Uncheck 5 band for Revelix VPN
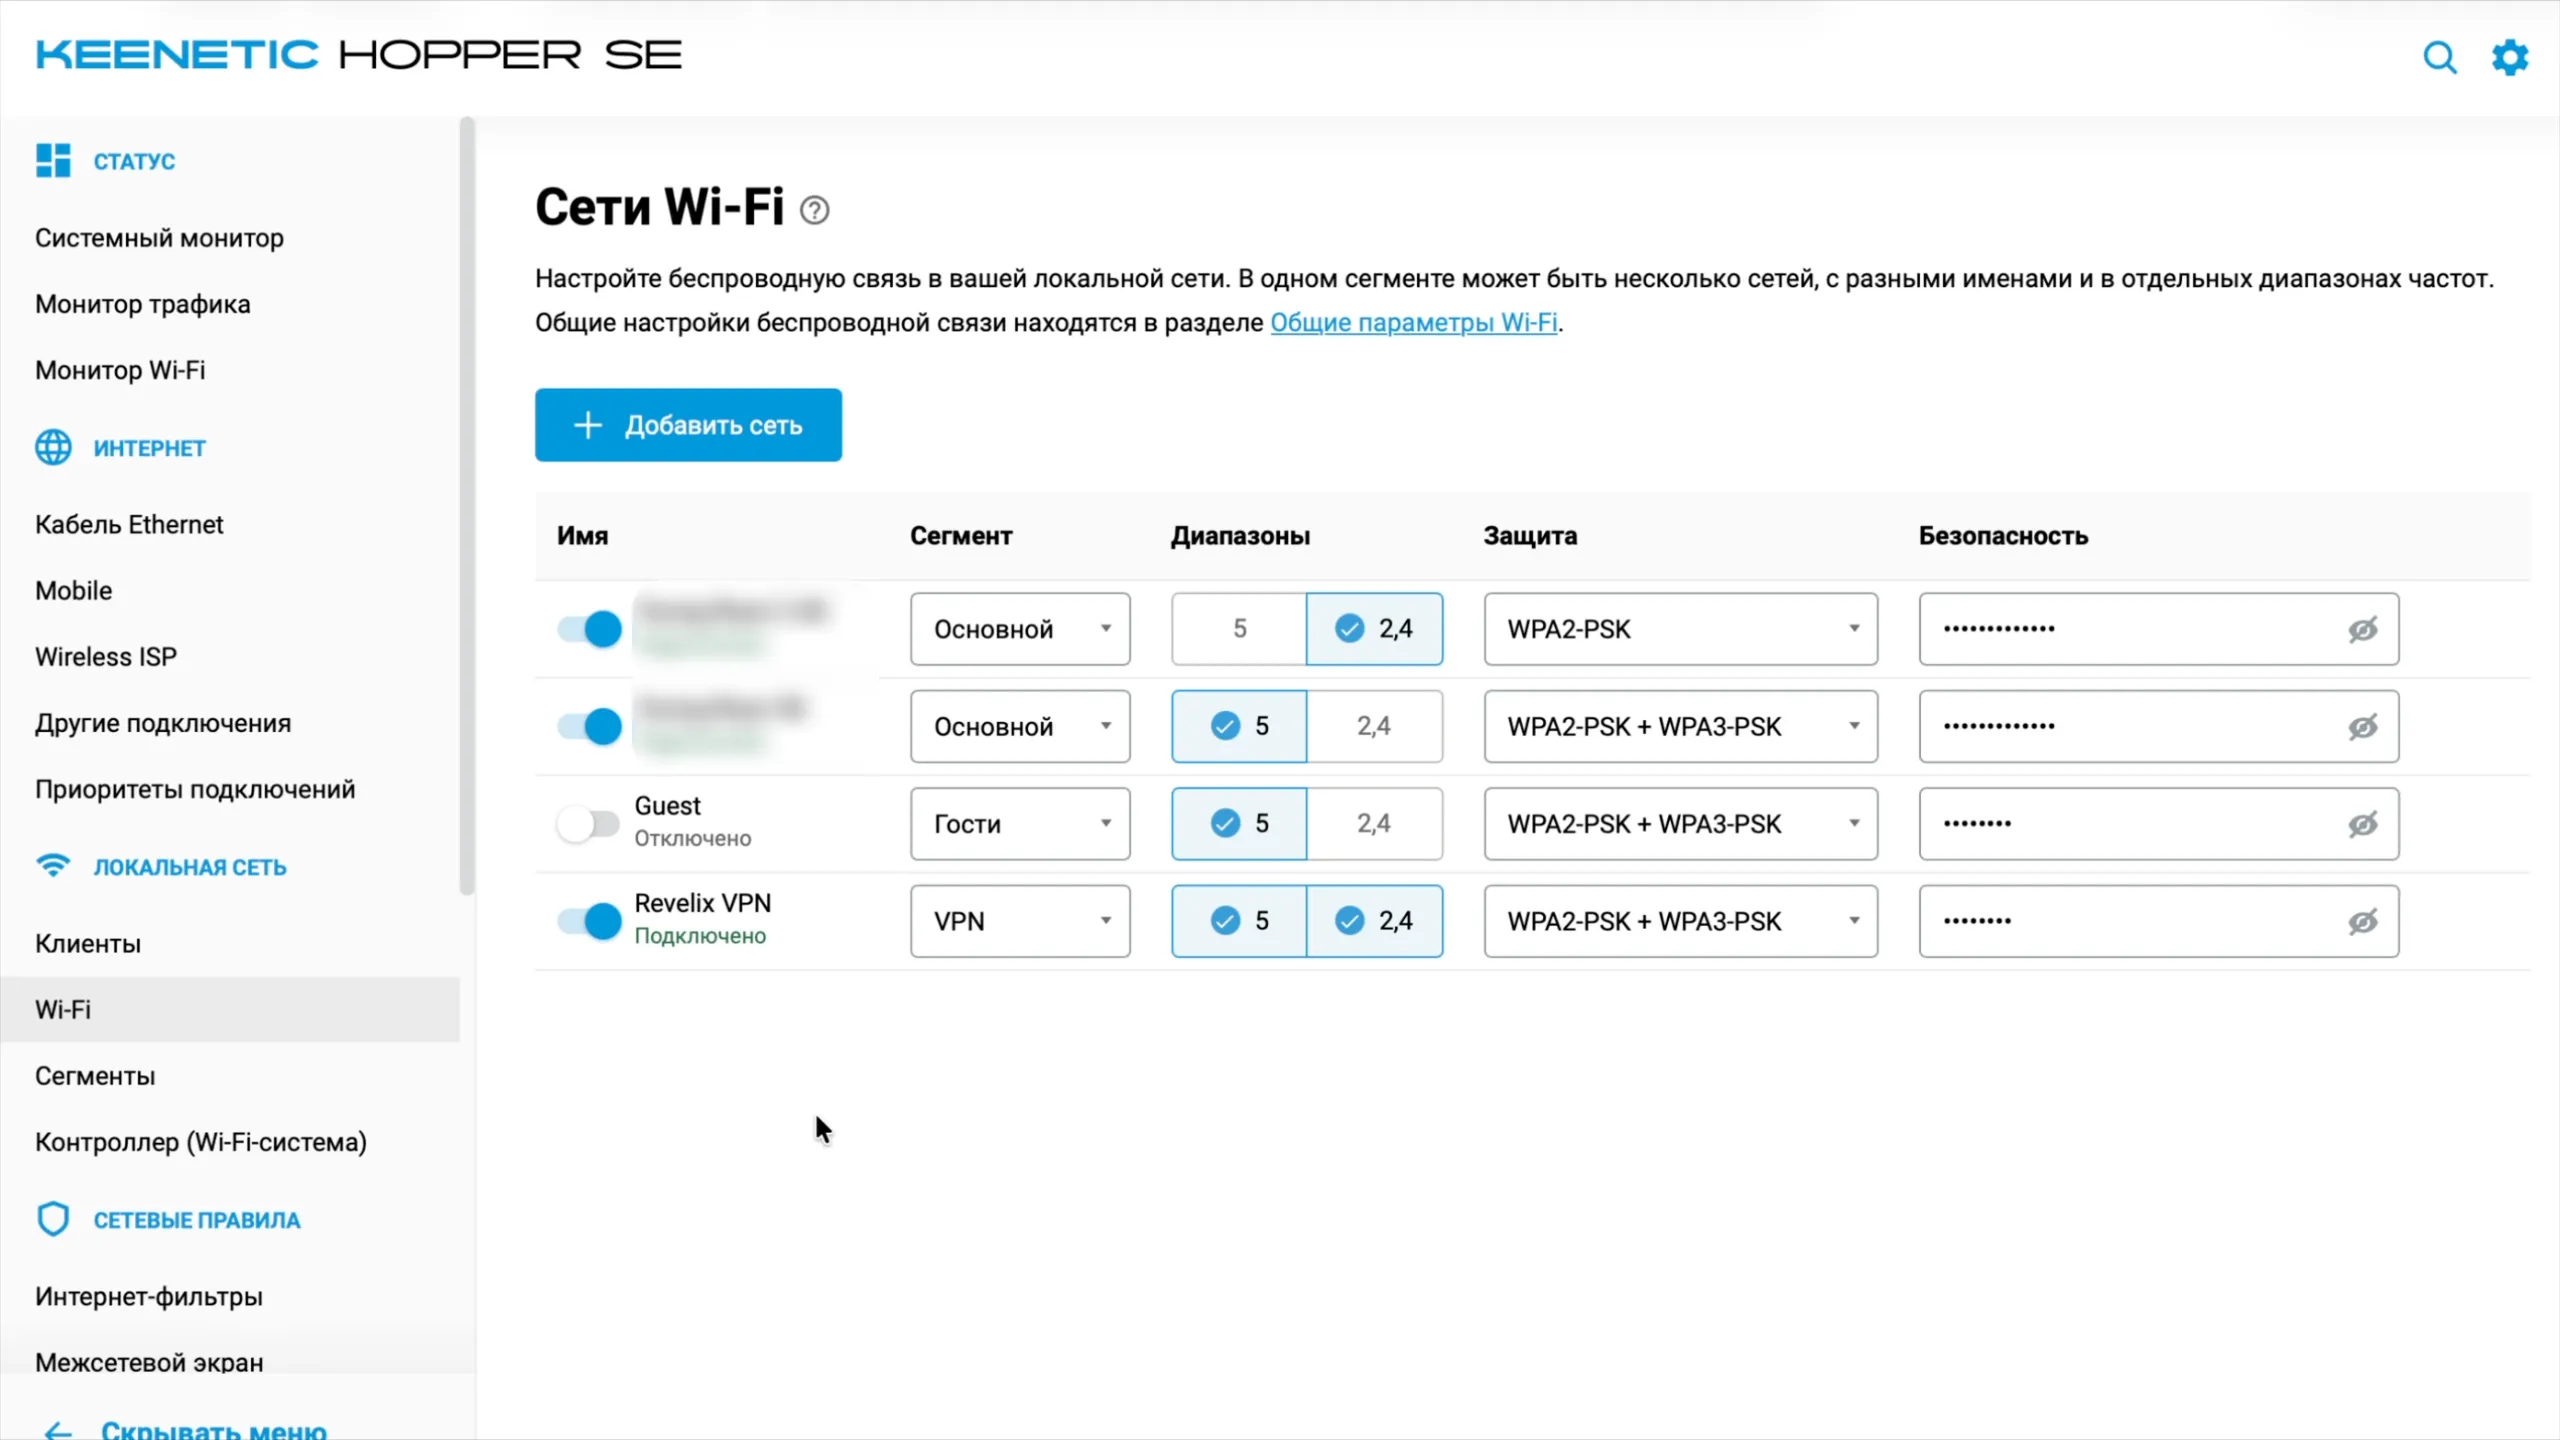Viewport: 2560px width, 1440px height. pyautogui.click(x=1239, y=921)
